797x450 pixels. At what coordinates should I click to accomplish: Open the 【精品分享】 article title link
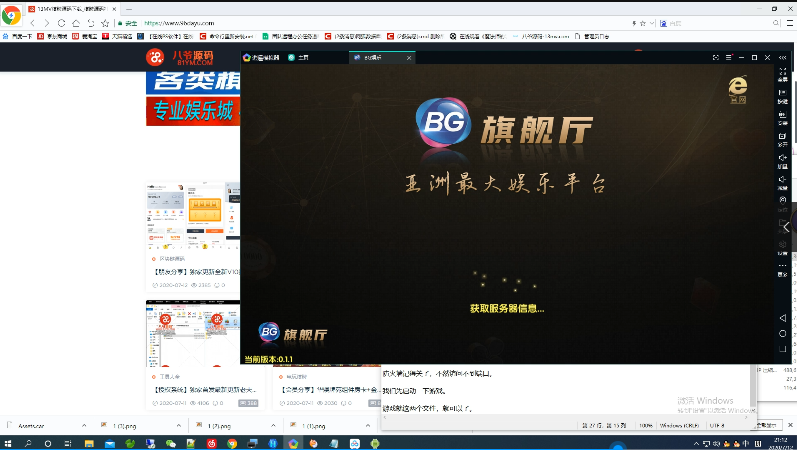pos(196,272)
